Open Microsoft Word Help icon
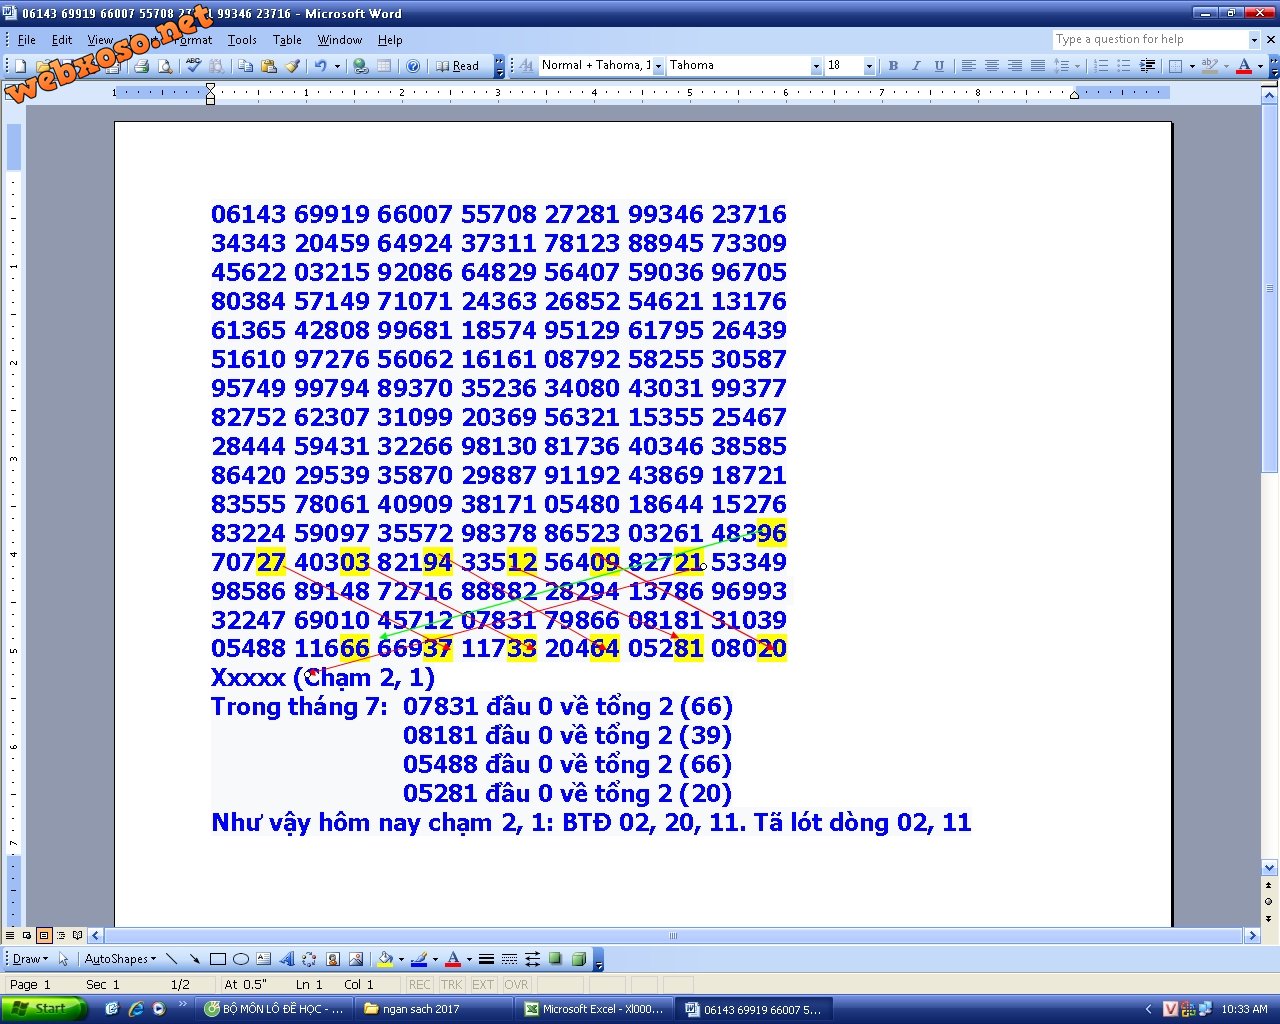This screenshot has height=1024, width=1280. pyautogui.click(x=412, y=66)
